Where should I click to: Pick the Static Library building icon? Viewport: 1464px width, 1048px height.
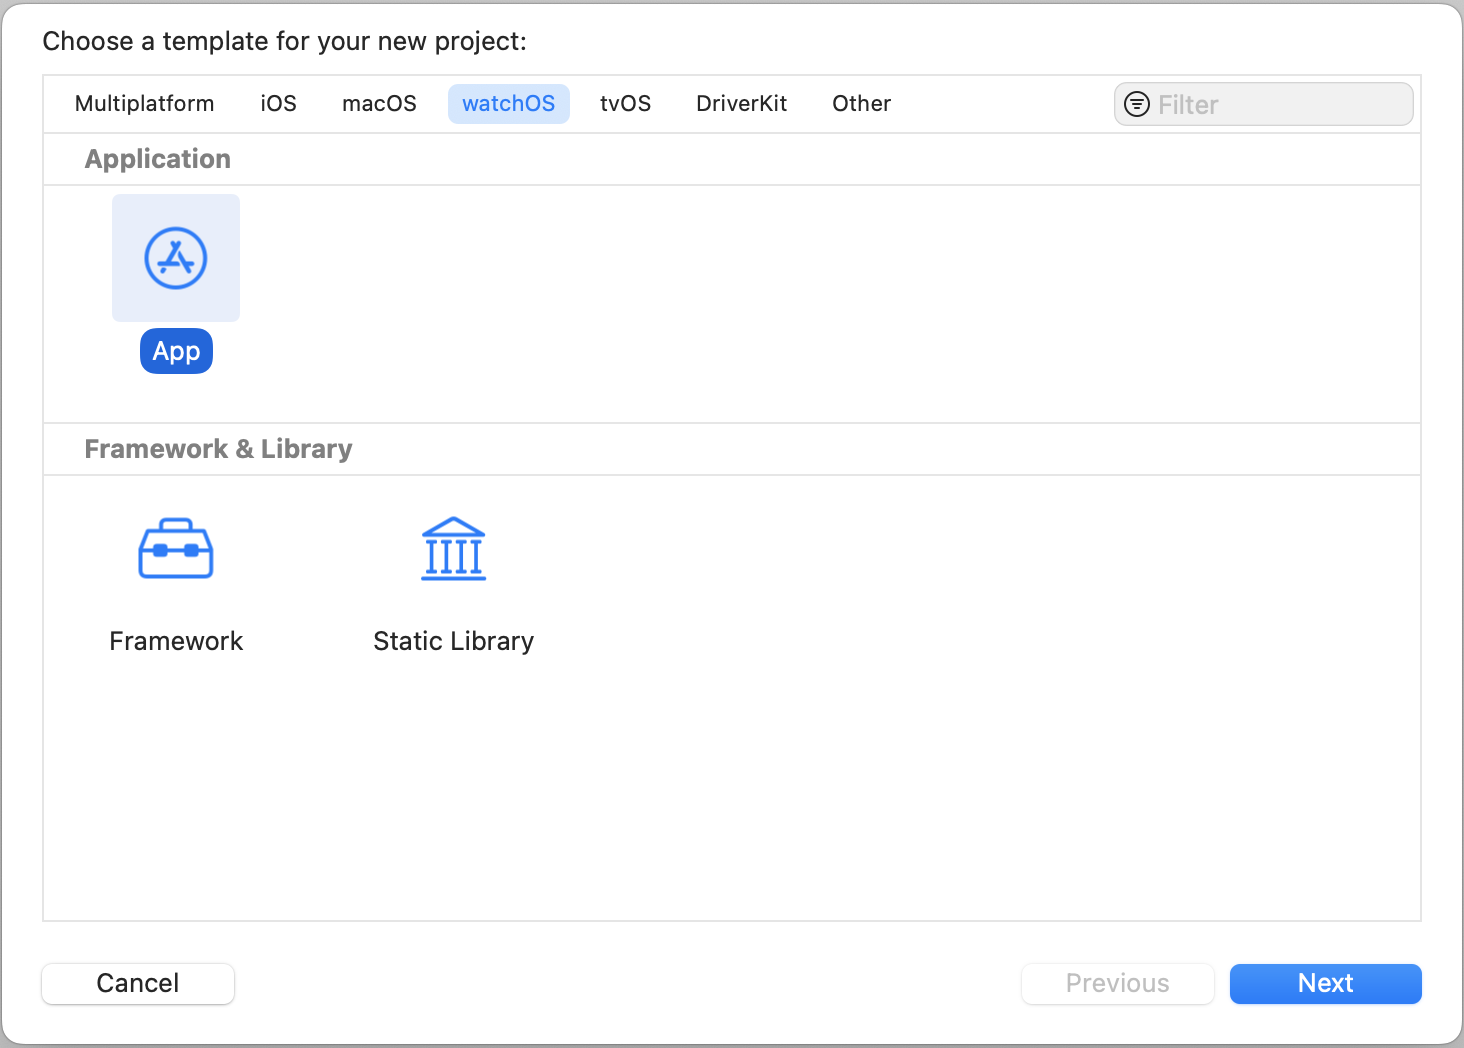click(453, 549)
